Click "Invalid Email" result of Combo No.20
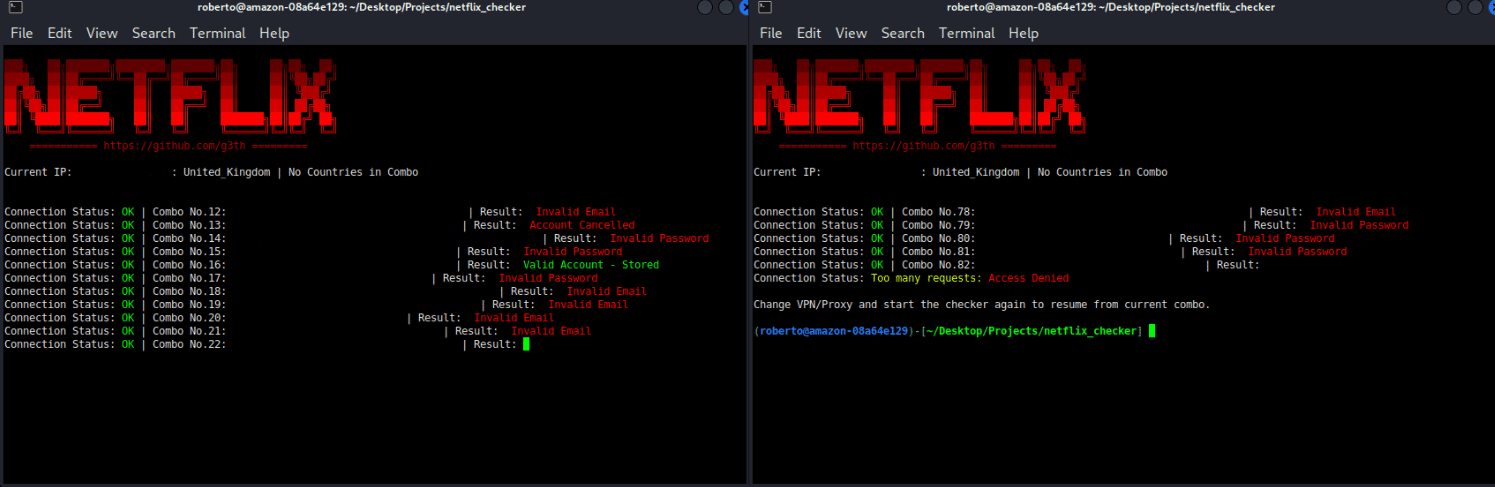The height and width of the screenshot is (487, 1495). [x=514, y=318]
